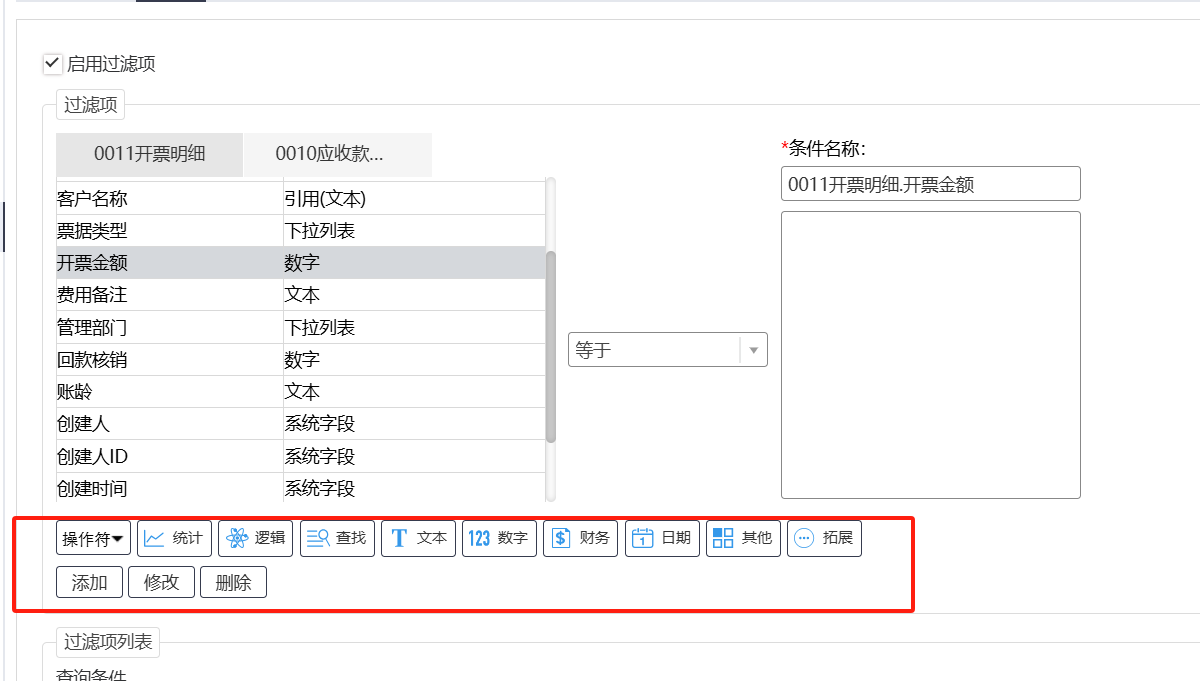The width and height of the screenshot is (1200, 681).
Task: Select the 创建人ID field row
Action: coord(300,456)
